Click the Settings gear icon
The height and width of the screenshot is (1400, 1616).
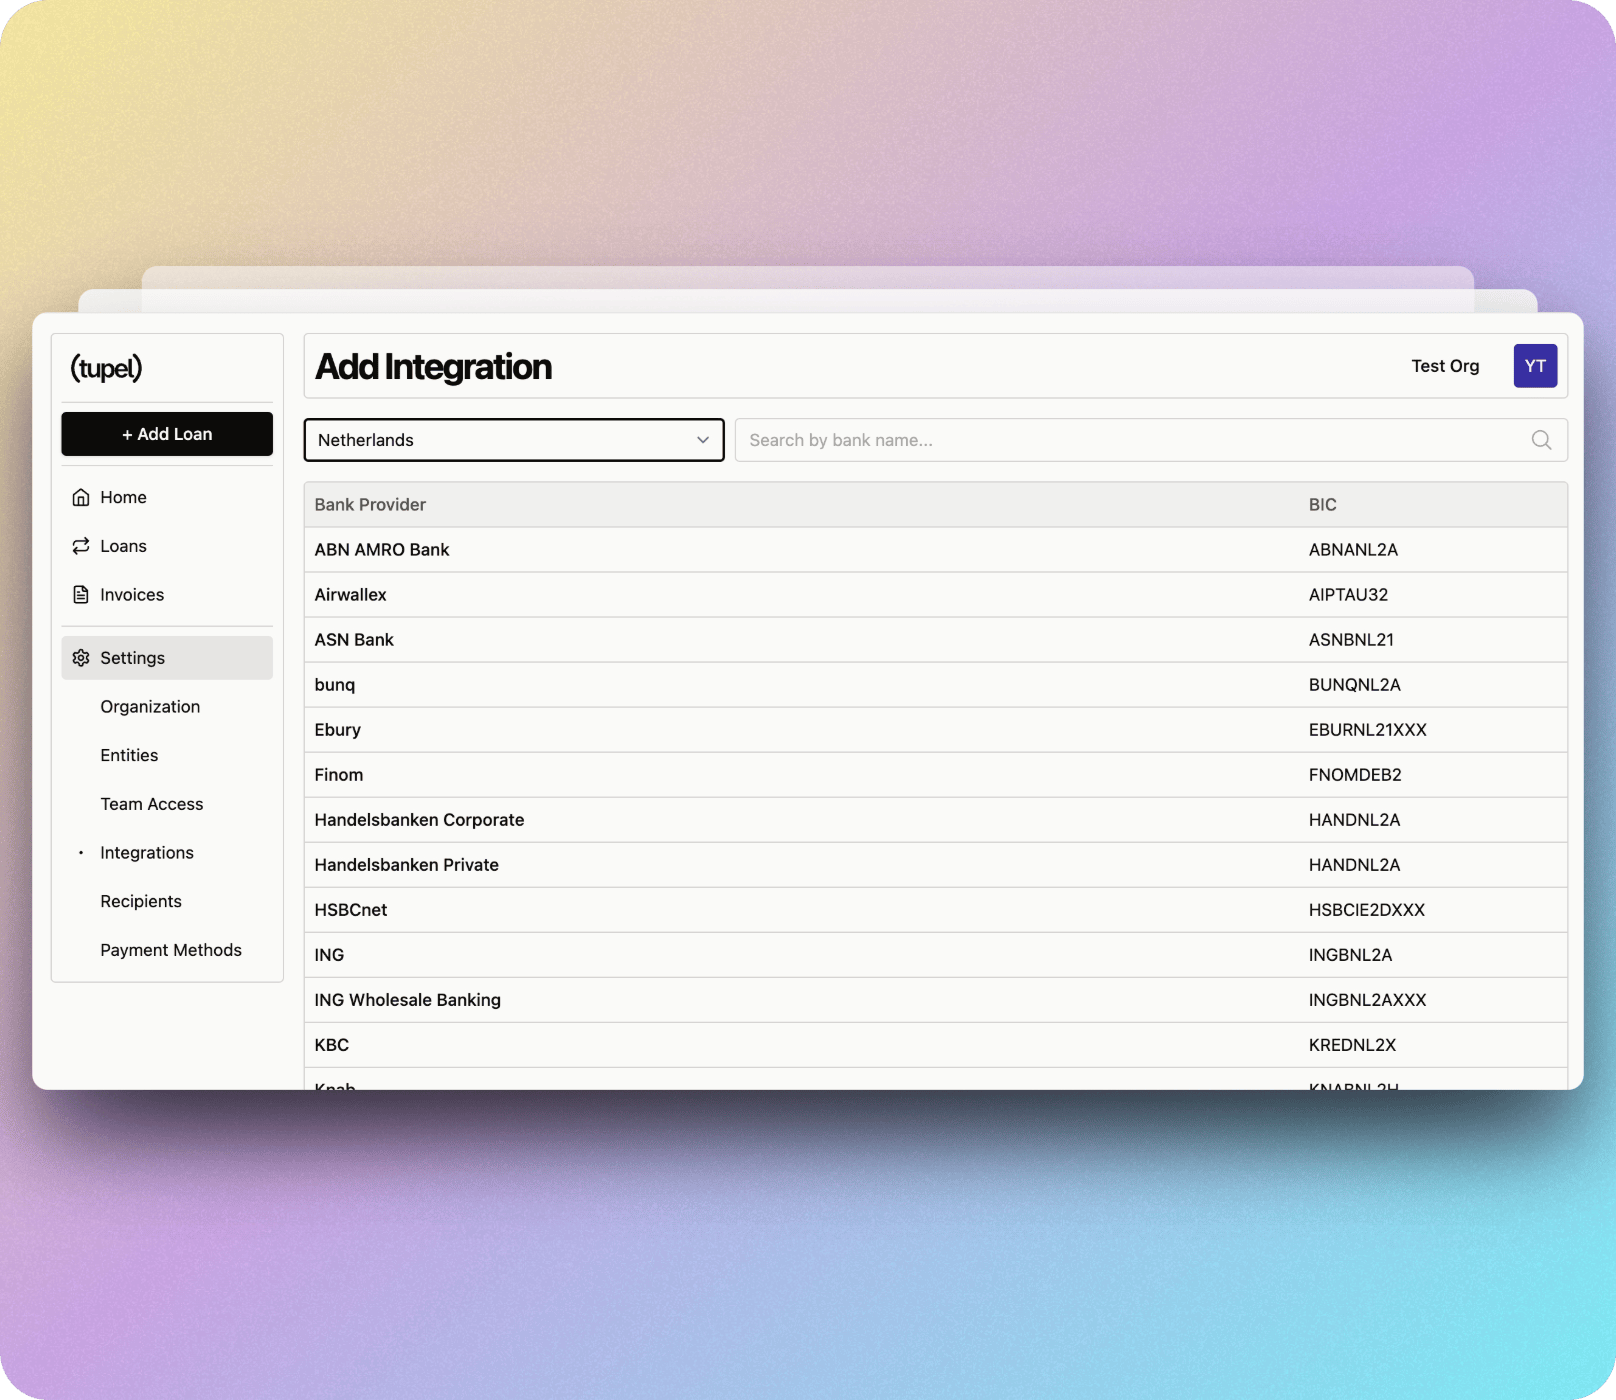coord(81,658)
